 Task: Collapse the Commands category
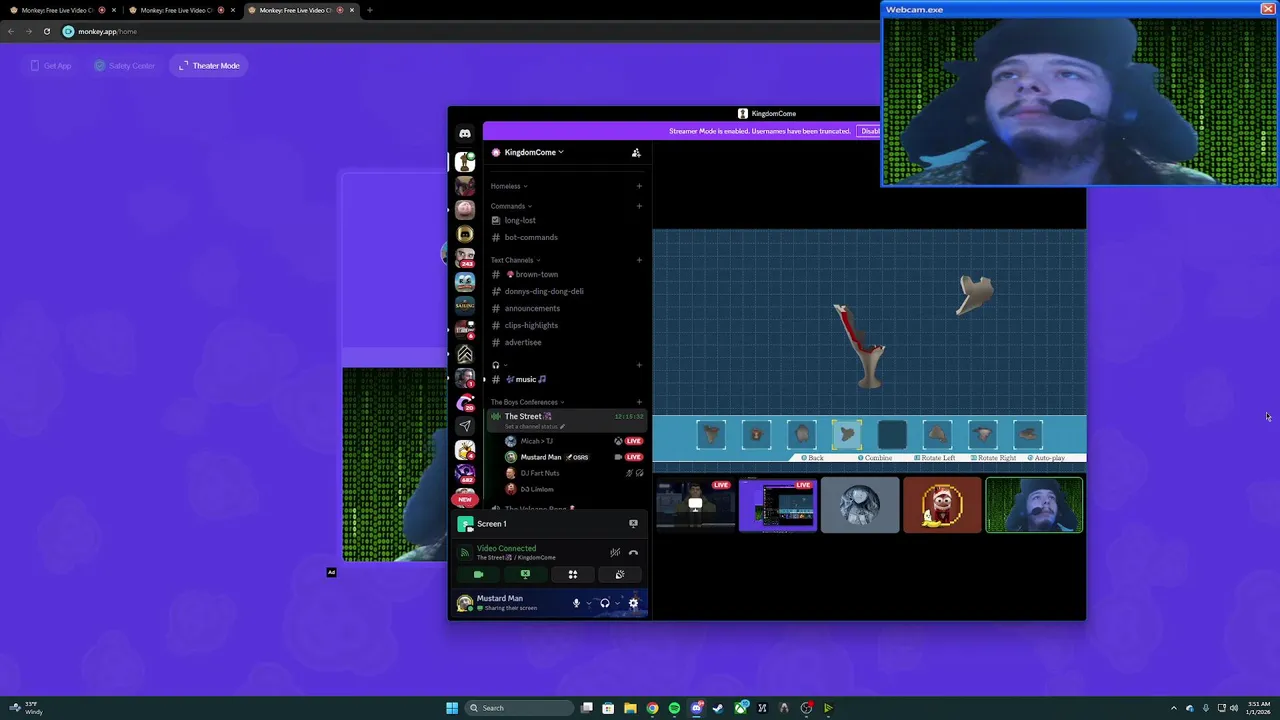coord(511,206)
